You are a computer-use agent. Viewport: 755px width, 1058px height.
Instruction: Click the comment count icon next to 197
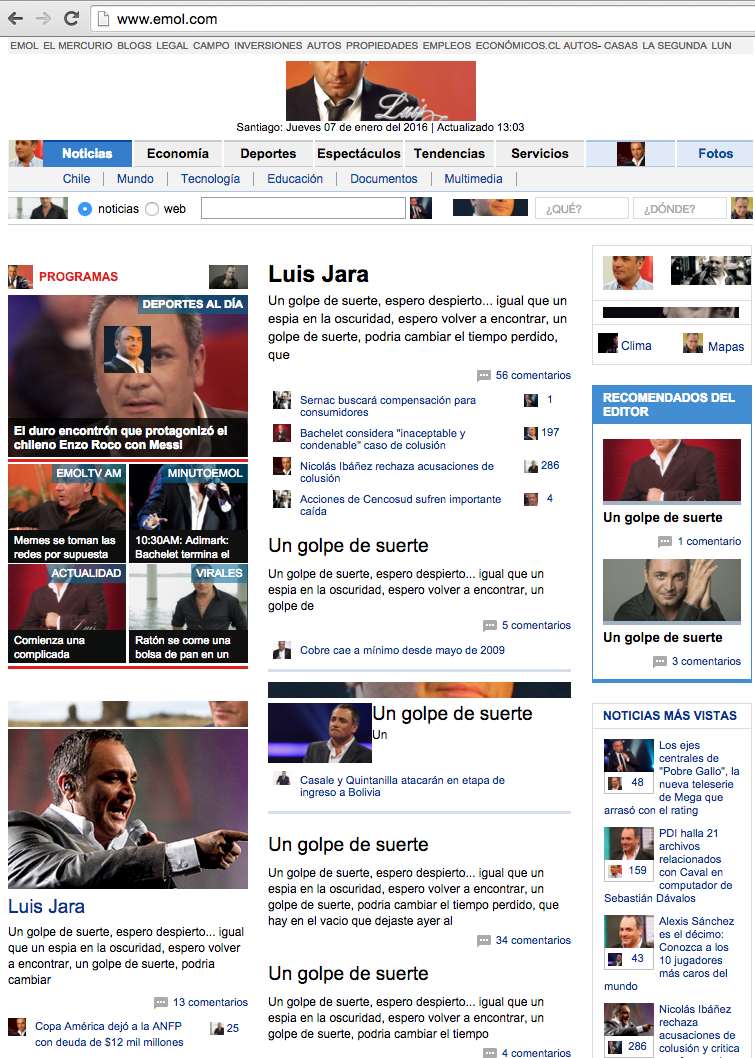point(531,433)
